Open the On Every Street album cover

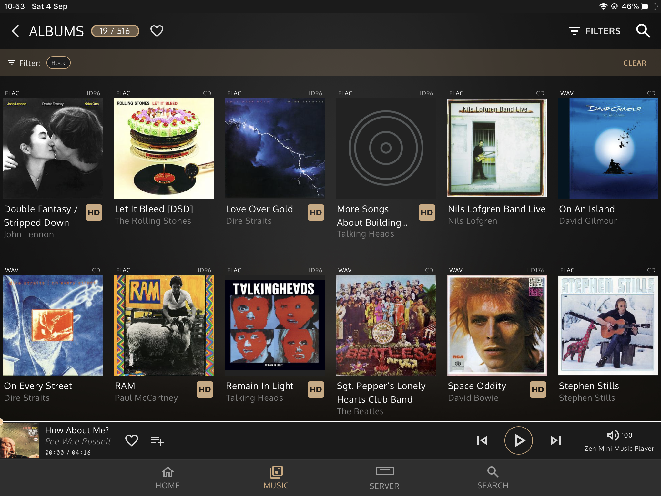click(x=53, y=325)
